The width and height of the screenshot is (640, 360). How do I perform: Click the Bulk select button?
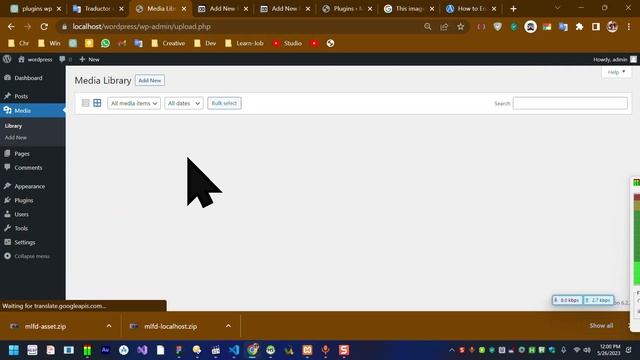click(224, 103)
